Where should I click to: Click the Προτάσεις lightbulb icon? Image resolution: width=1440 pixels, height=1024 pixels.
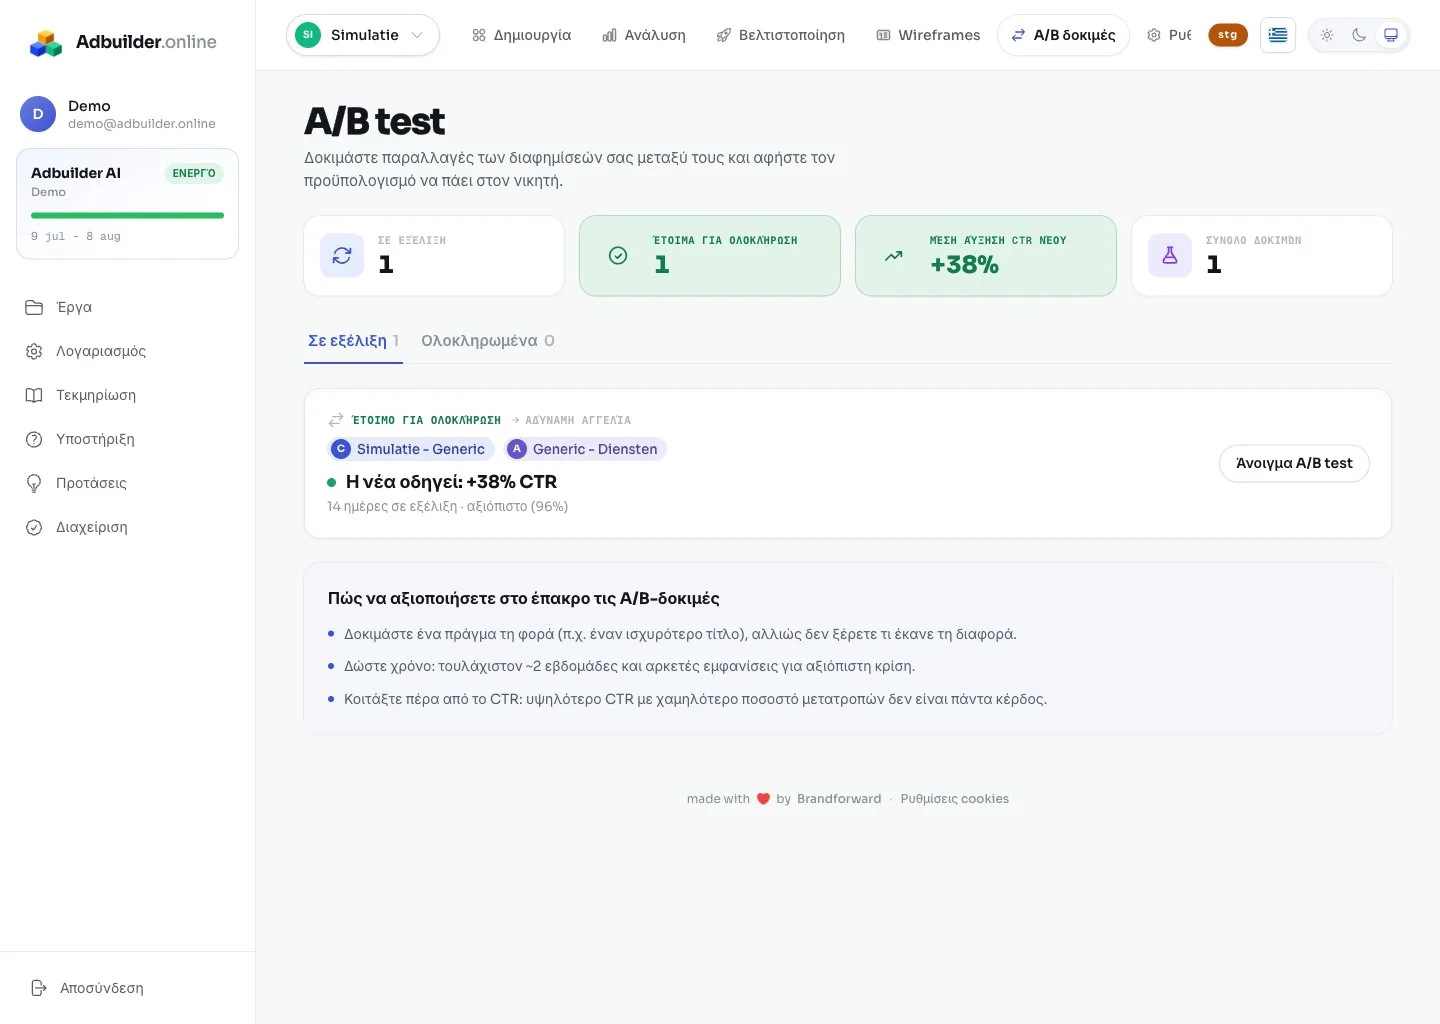[x=34, y=483]
